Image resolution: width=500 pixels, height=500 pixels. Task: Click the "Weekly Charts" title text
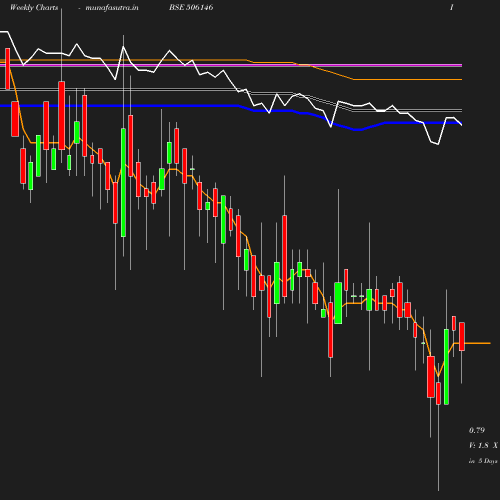pyautogui.click(x=34, y=8)
